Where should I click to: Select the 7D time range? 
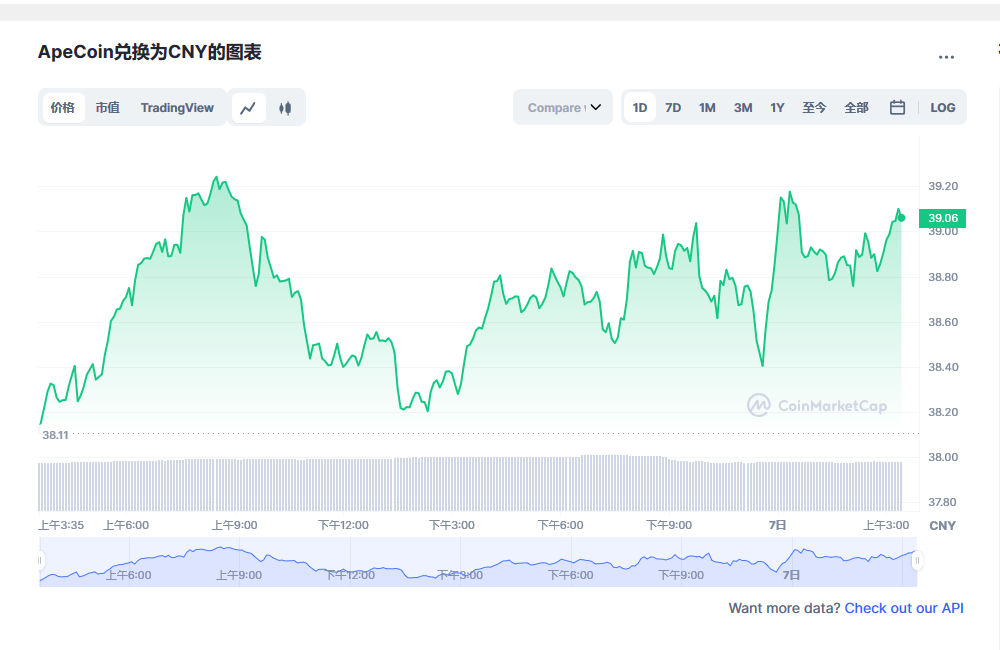[x=673, y=108]
